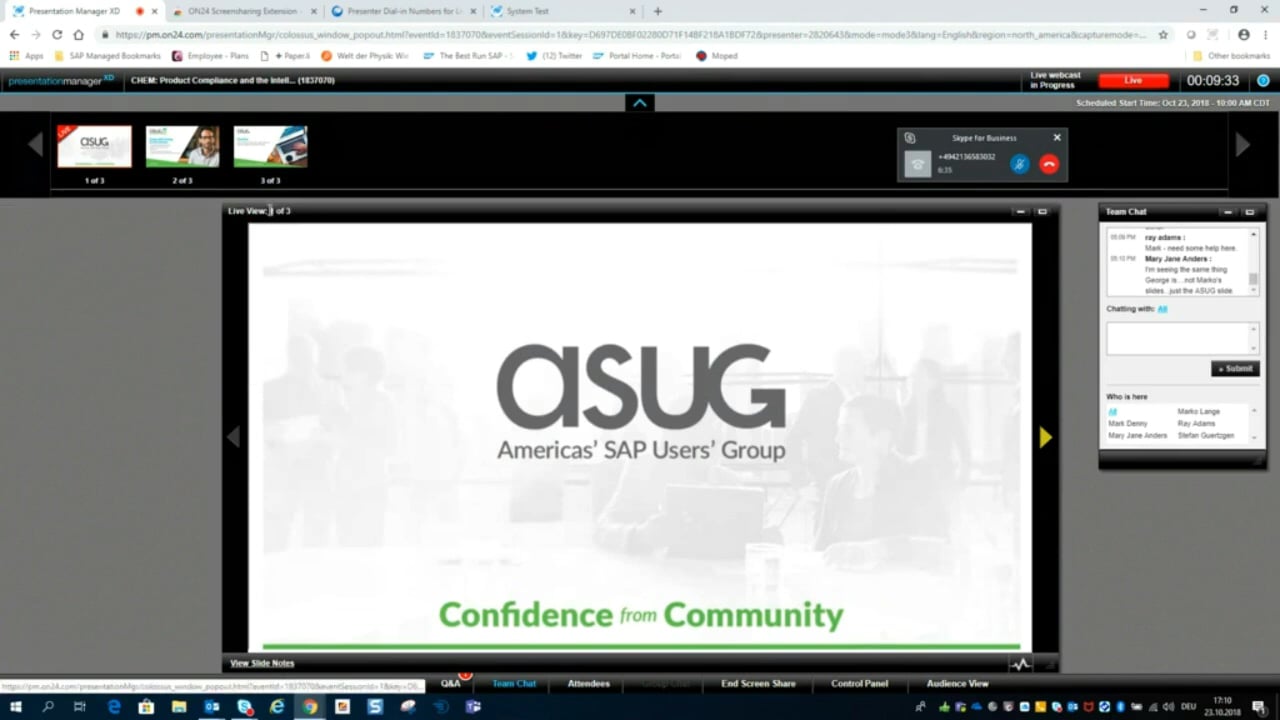The width and height of the screenshot is (1280, 720).
Task: Click the 'All' link next to Chatting with
Action: [x=1163, y=309]
